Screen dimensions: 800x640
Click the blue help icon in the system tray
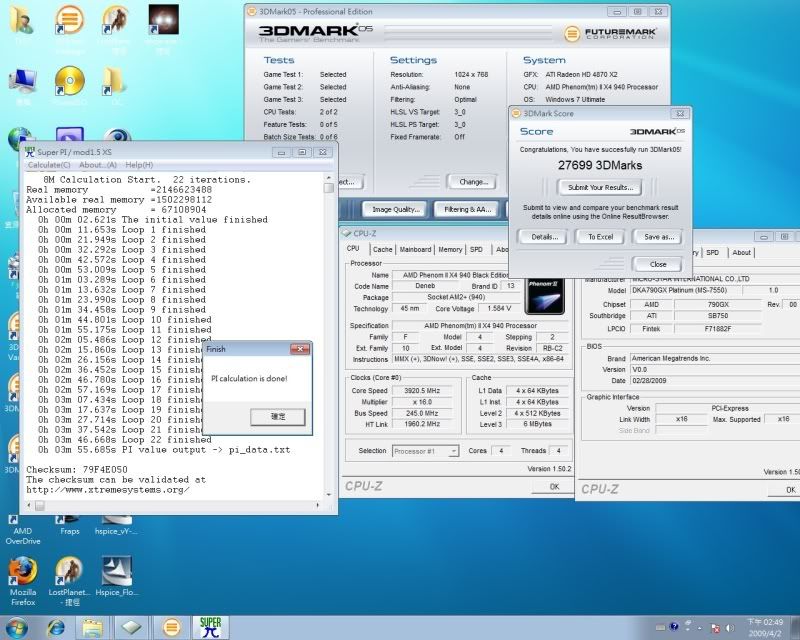[674, 627]
